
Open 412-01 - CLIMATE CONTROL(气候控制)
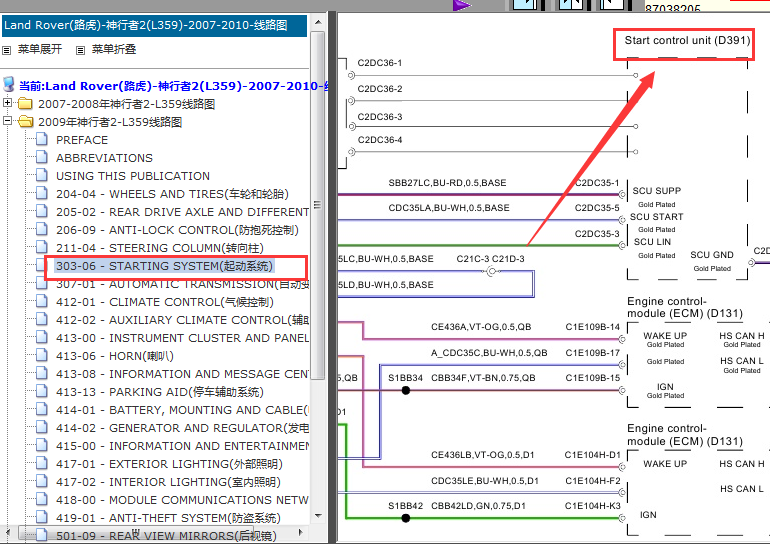pos(165,302)
